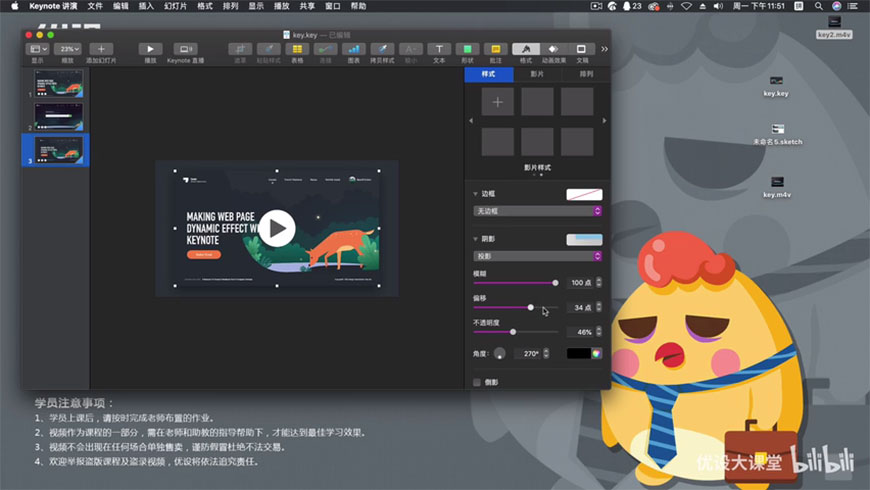Select key.key file on desktop
Viewport: 870px width, 490px height.
coord(776,86)
